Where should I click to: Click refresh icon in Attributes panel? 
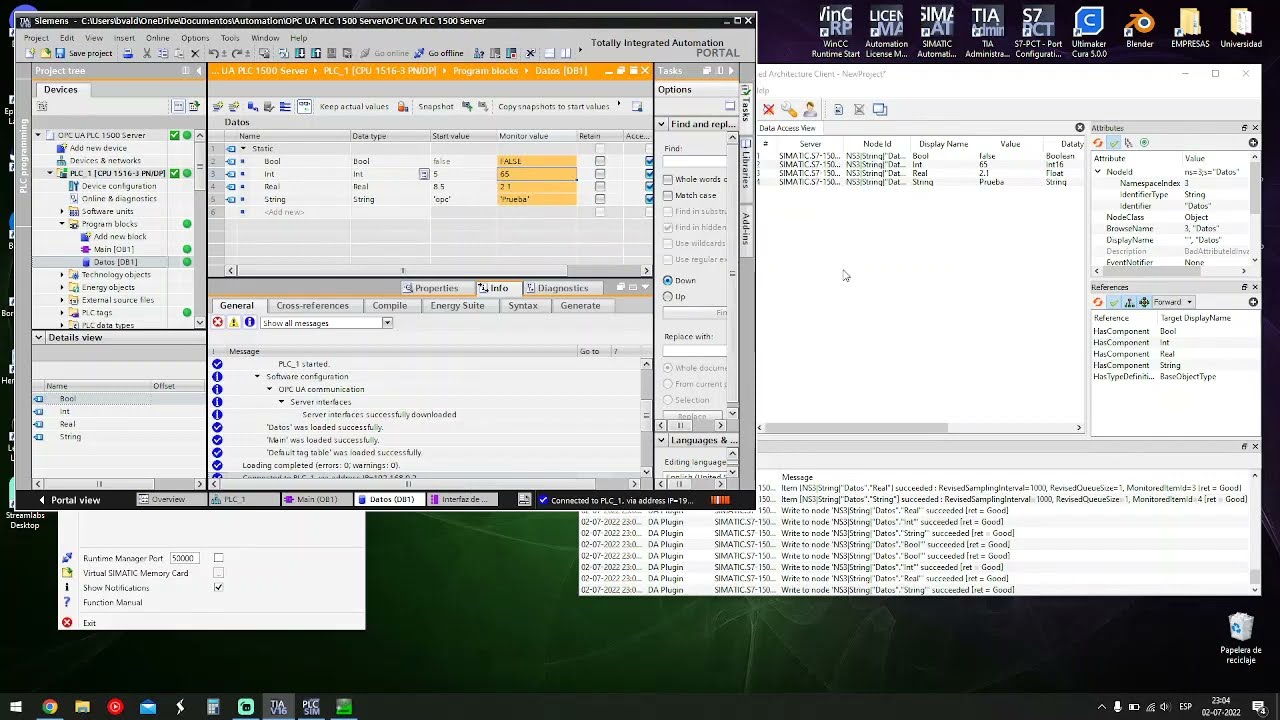(1098, 143)
